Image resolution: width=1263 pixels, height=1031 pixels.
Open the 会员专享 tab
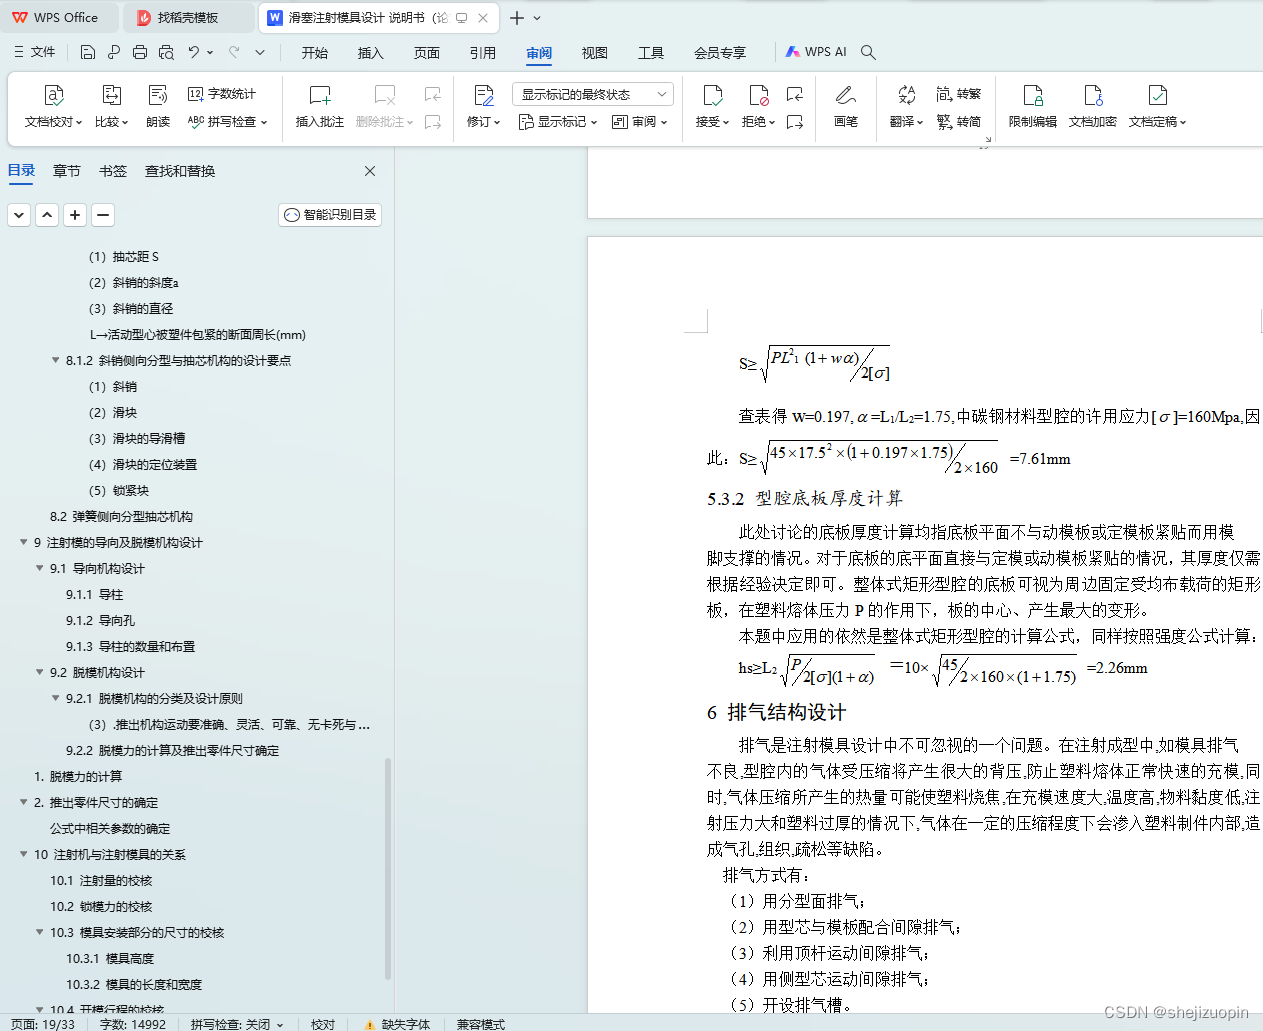(720, 53)
